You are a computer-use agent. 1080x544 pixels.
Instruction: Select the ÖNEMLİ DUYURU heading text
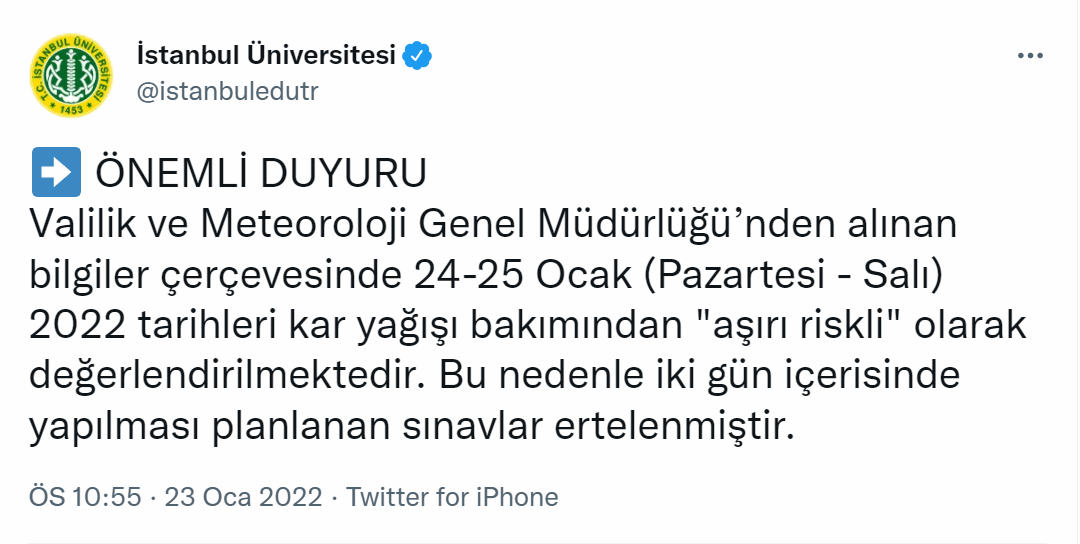pyautogui.click(x=261, y=173)
